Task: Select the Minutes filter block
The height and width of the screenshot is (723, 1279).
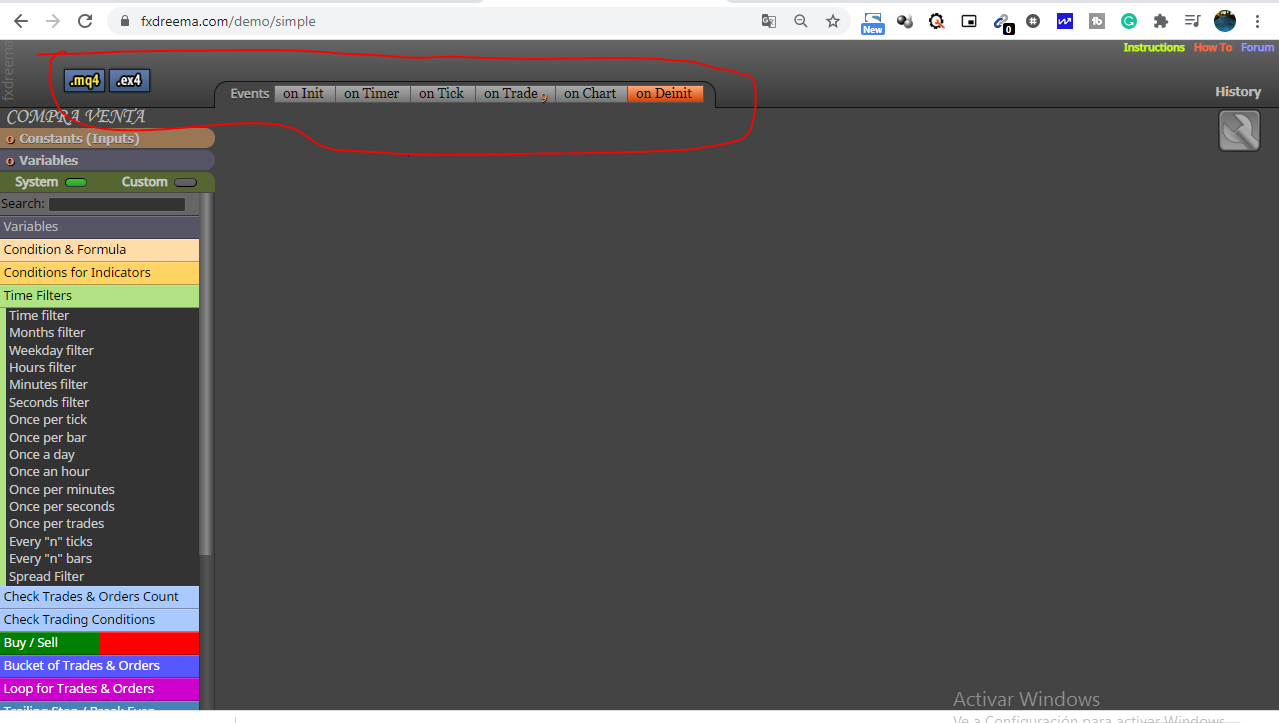Action: [48, 384]
